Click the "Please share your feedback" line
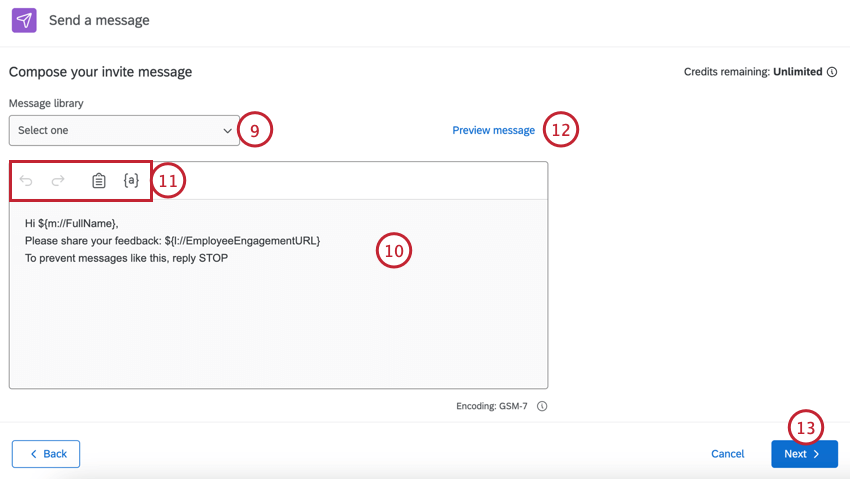The height and width of the screenshot is (479, 850). pos(172,241)
